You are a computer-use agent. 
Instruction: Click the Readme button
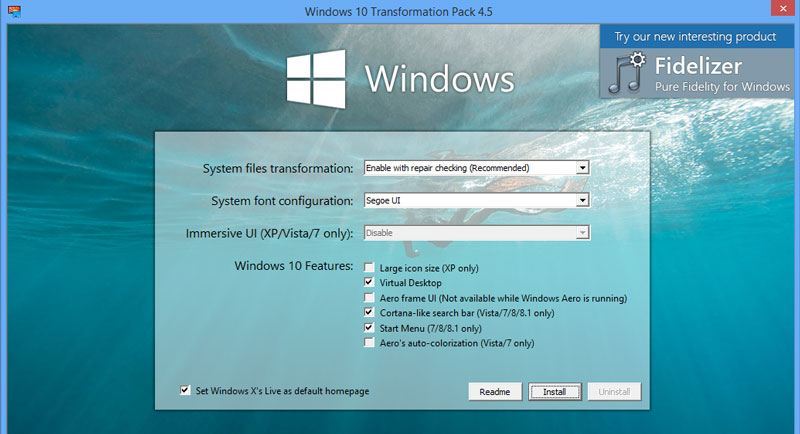click(495, 392)
